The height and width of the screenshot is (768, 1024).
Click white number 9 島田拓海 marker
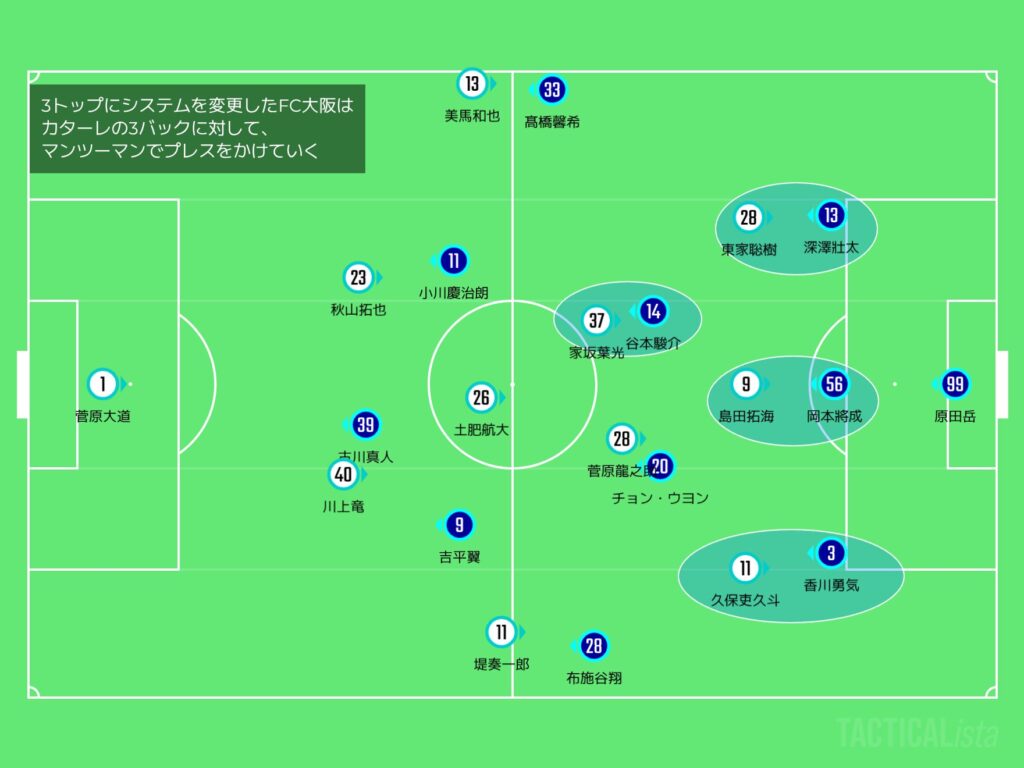[x=745, y=384]
